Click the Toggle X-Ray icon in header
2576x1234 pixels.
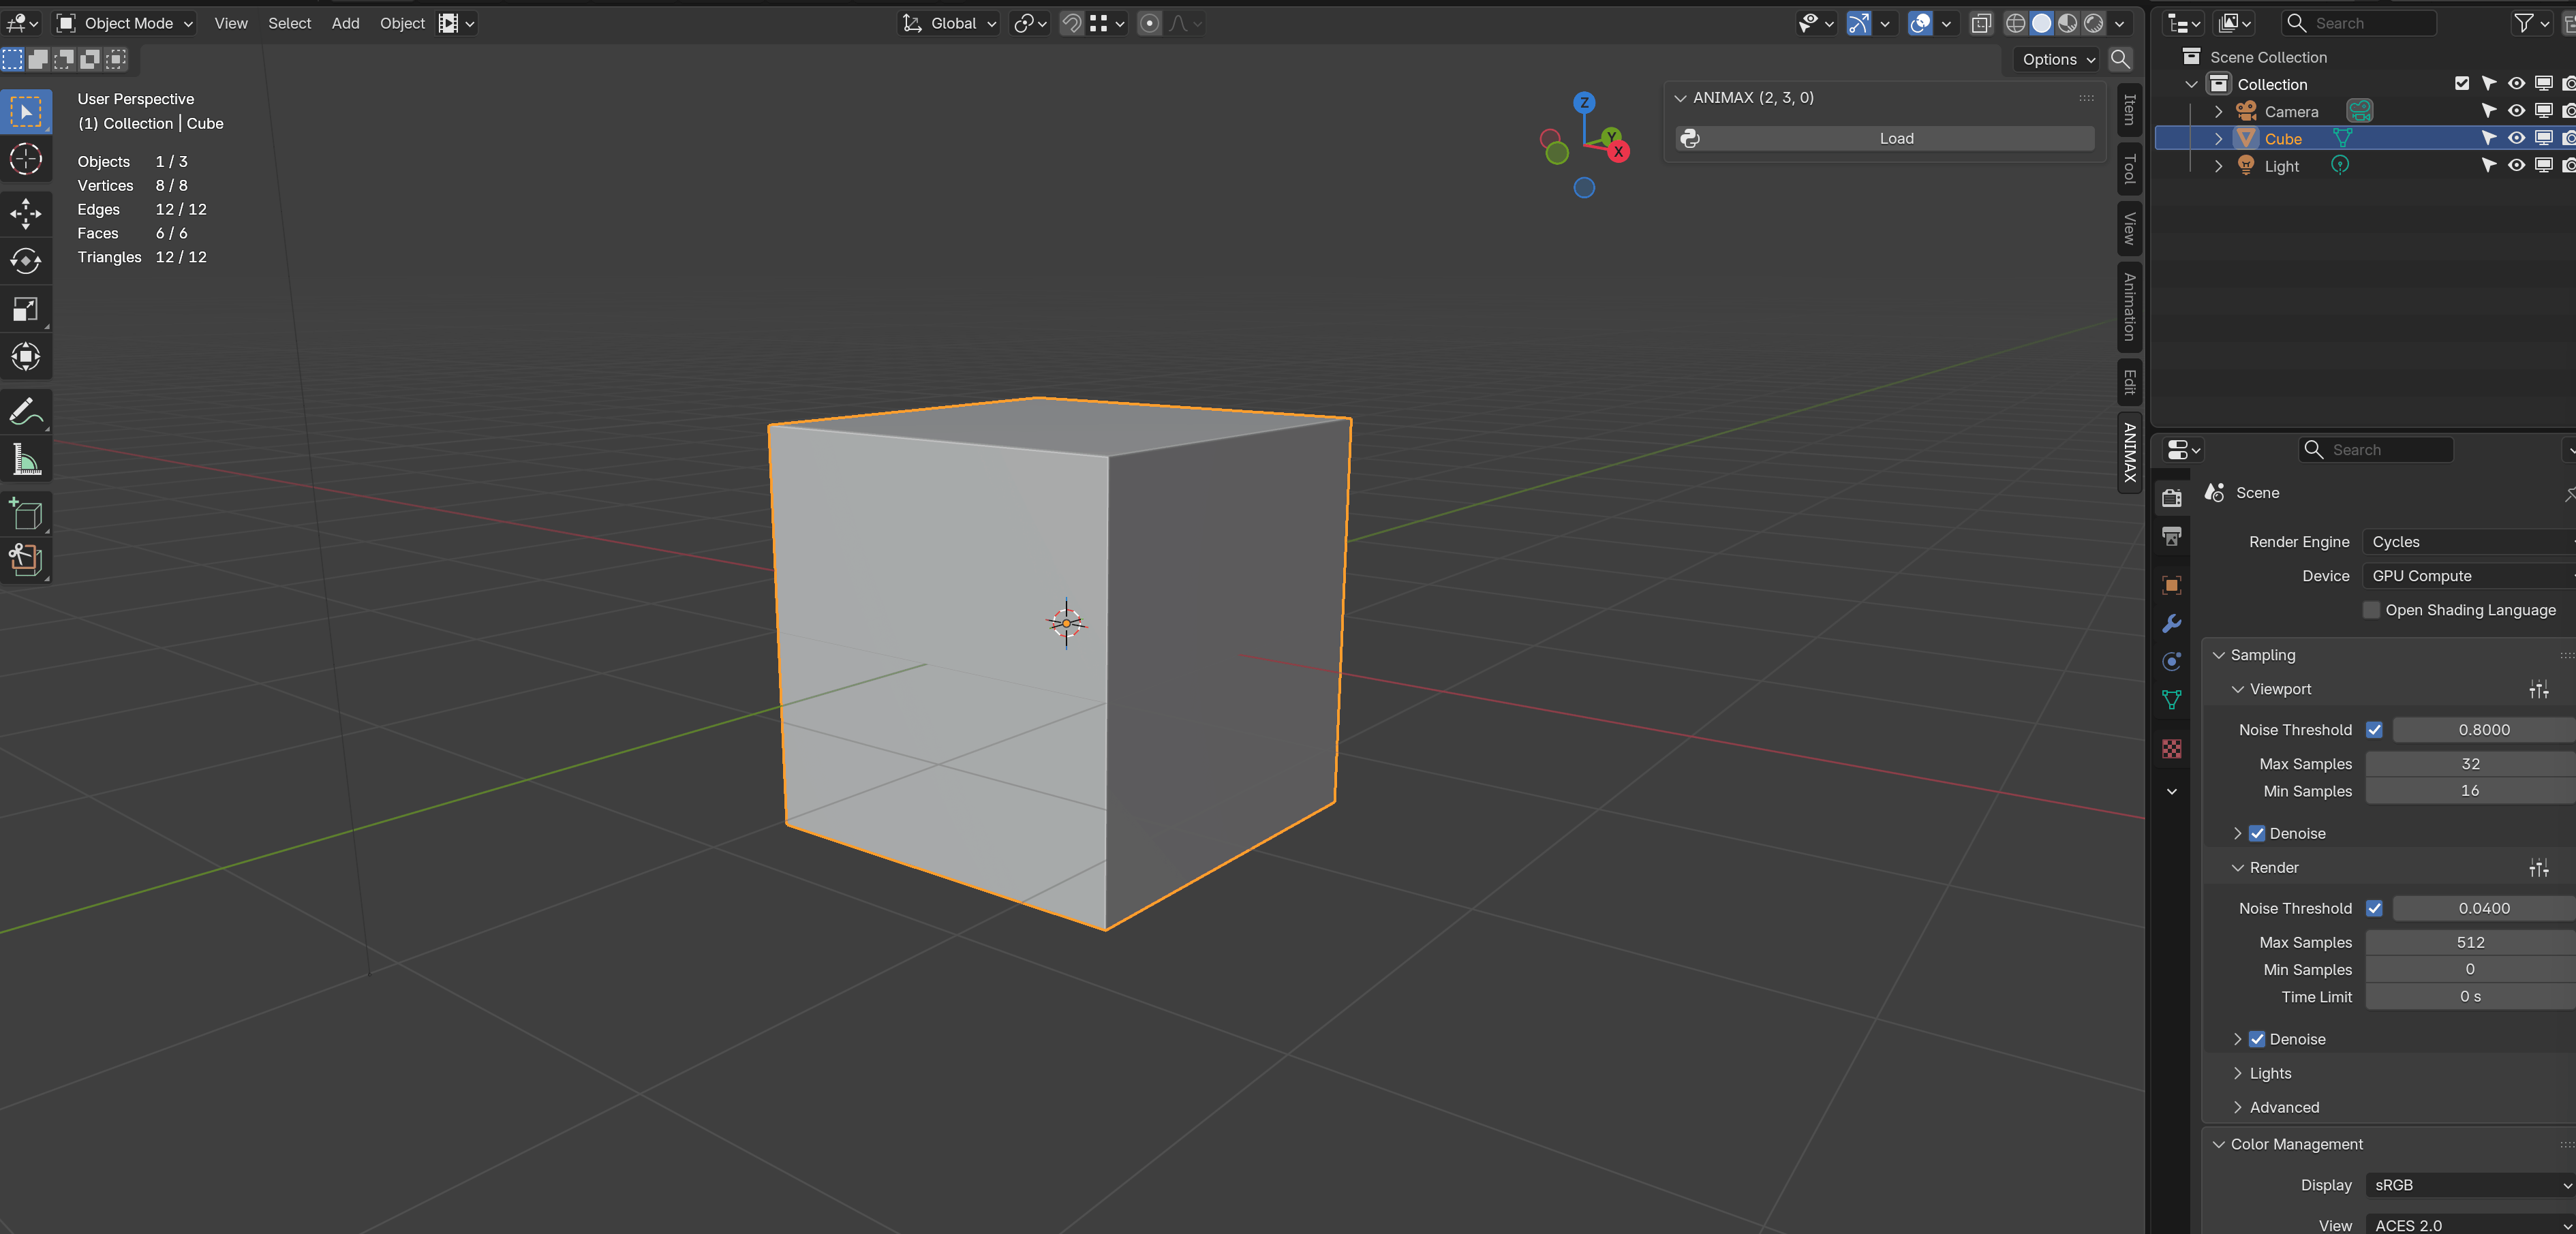coord(1981,23)
